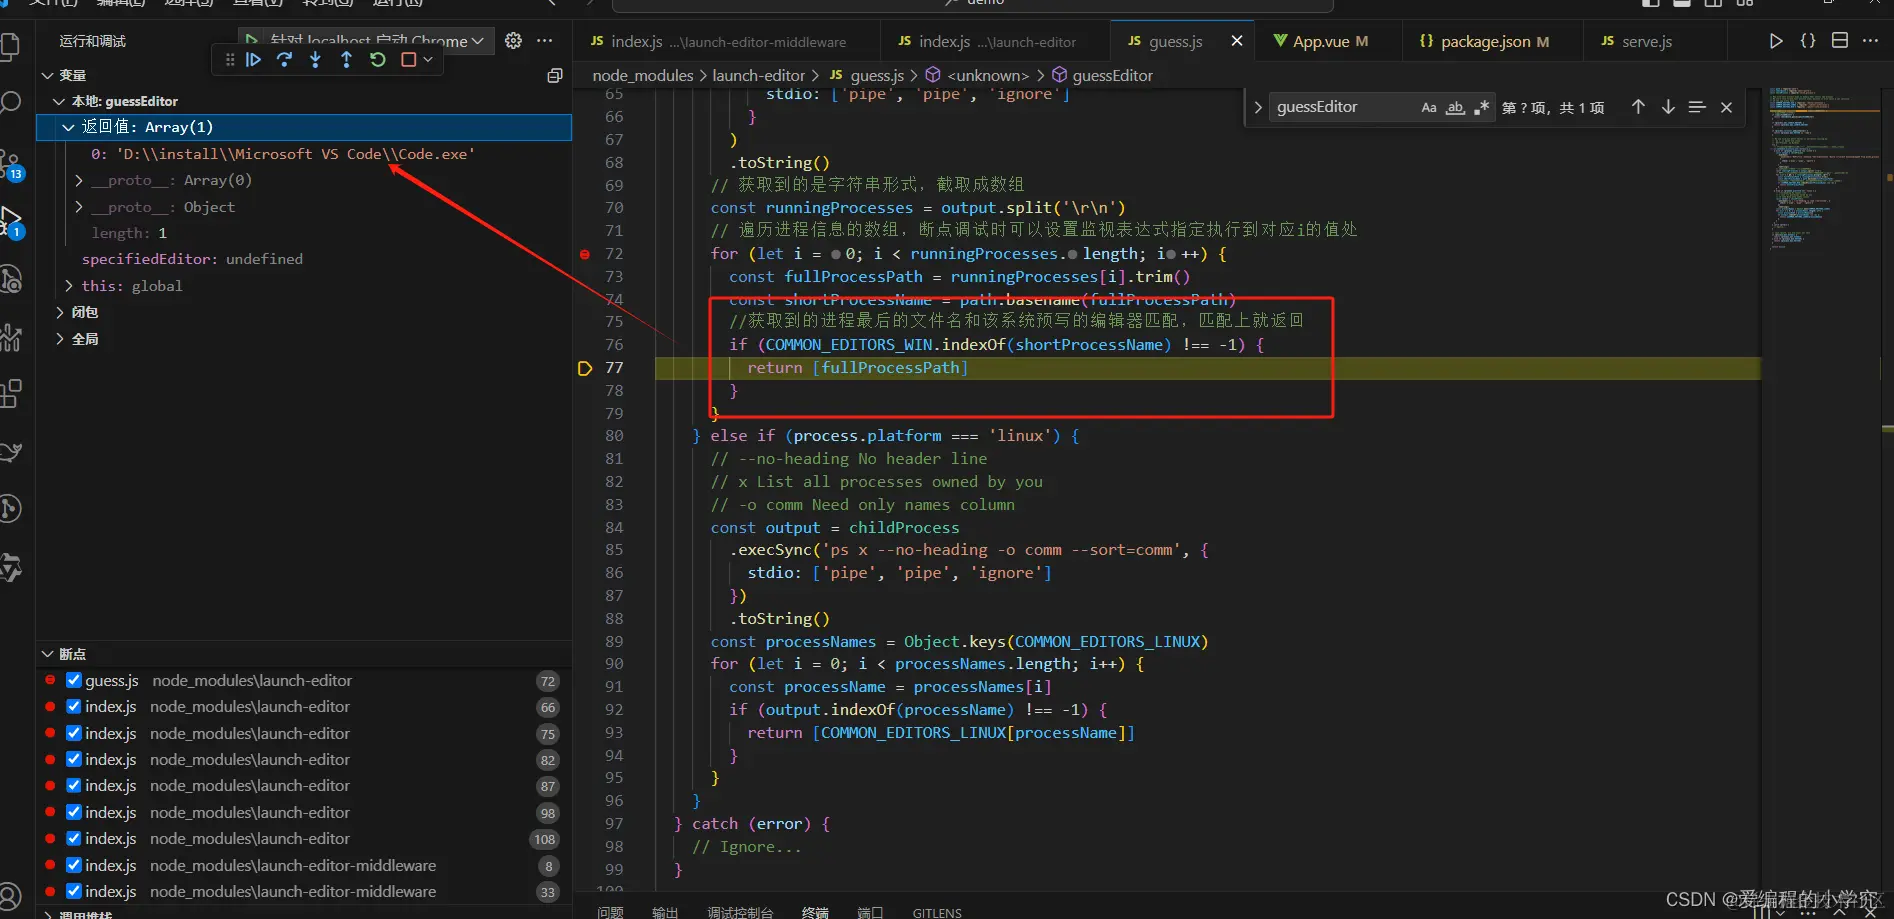1894x919 pixels.
Task: Continue debugging from the debug toolbar
Action: pyautogui.click(x=254, y=60)
